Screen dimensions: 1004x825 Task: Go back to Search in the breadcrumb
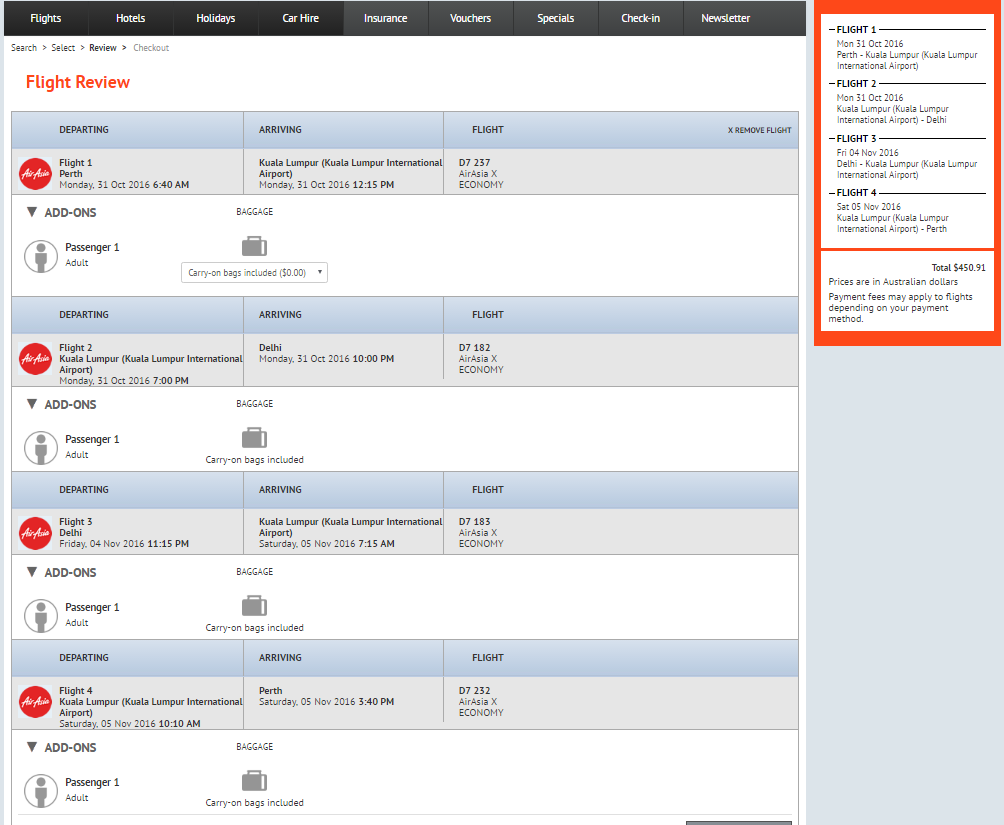[x=24, y=47]
